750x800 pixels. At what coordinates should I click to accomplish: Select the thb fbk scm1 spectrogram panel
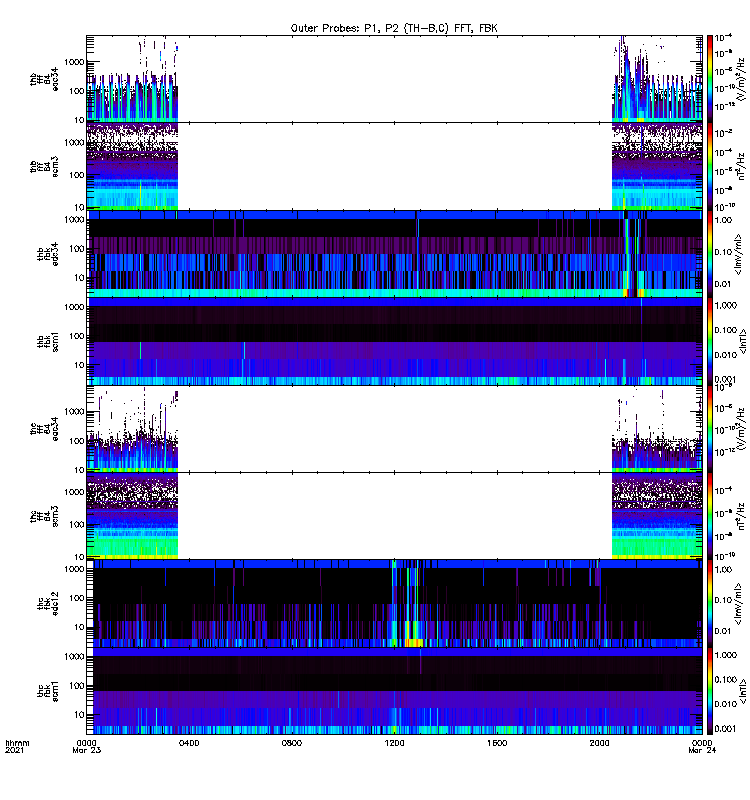tap(394, 341)
